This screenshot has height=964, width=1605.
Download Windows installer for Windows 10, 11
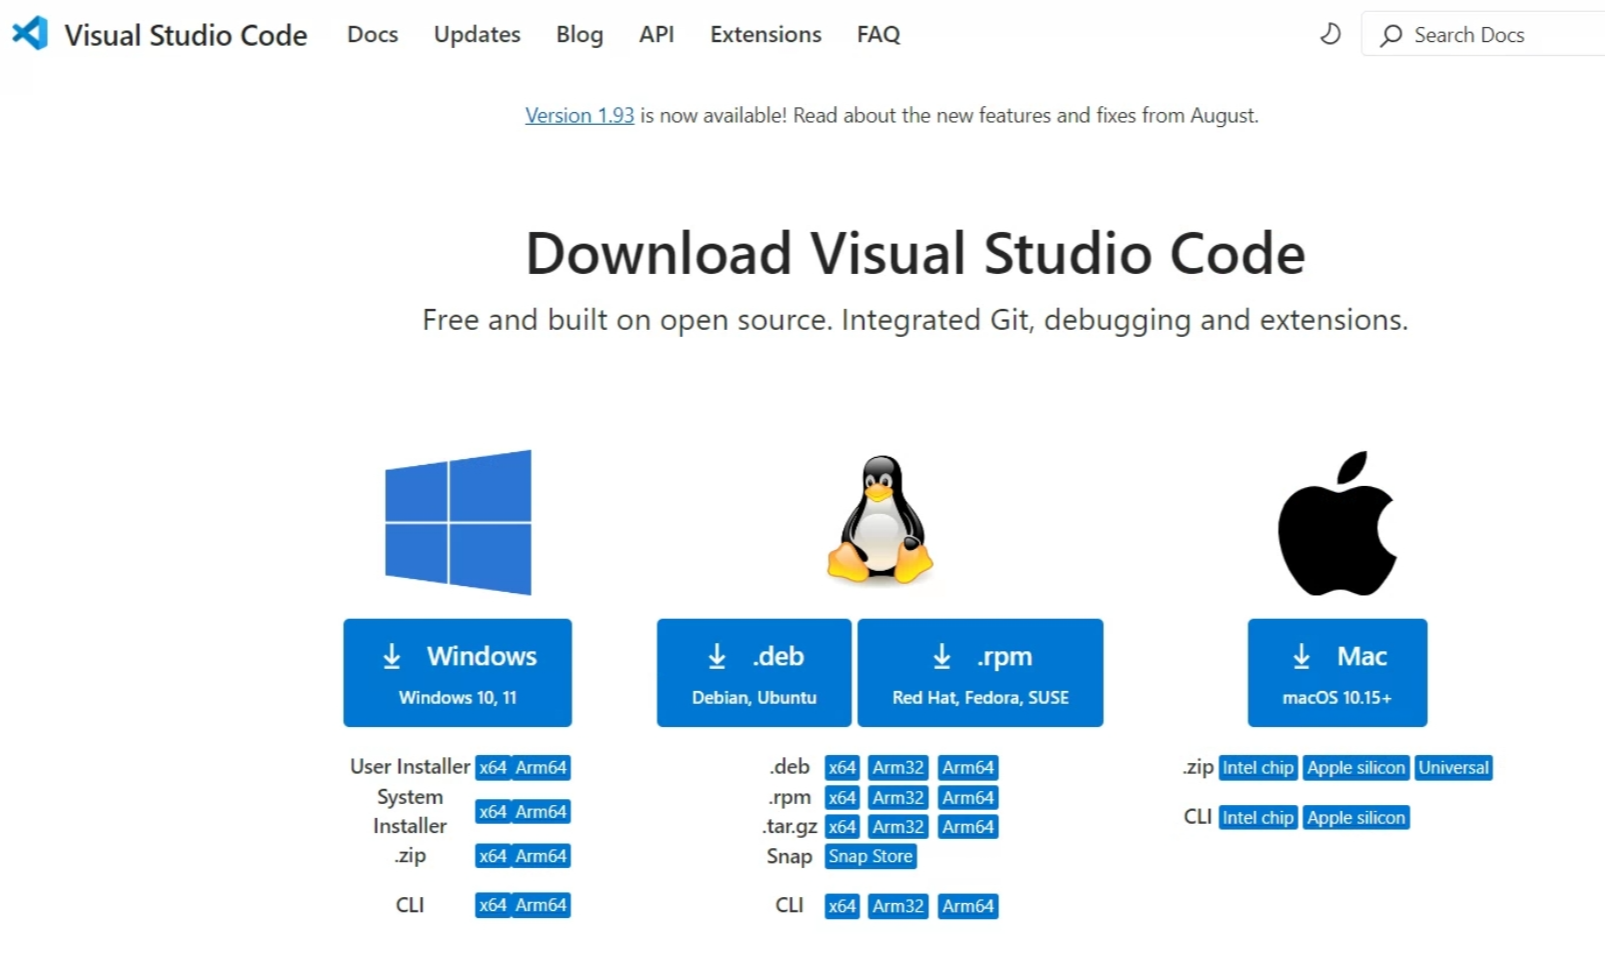click(x=458, y=672)
